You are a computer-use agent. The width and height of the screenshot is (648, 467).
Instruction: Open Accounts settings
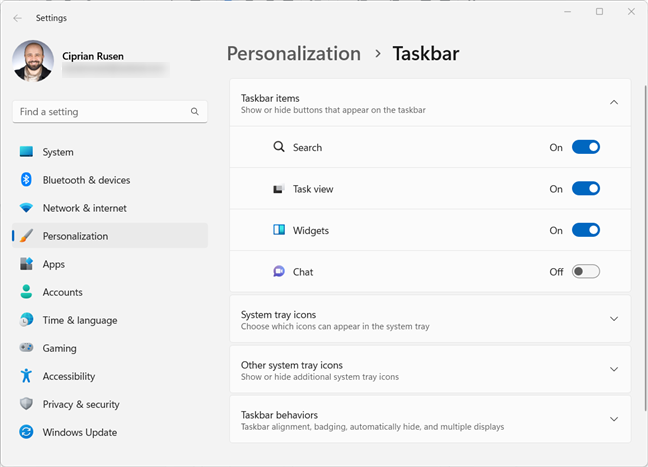coord(110,292)
